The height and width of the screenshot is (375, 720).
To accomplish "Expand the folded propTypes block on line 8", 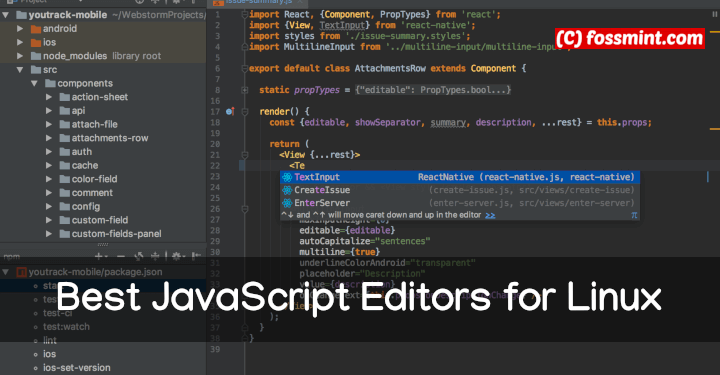I will pyautogui.click(x=245, y=90).
